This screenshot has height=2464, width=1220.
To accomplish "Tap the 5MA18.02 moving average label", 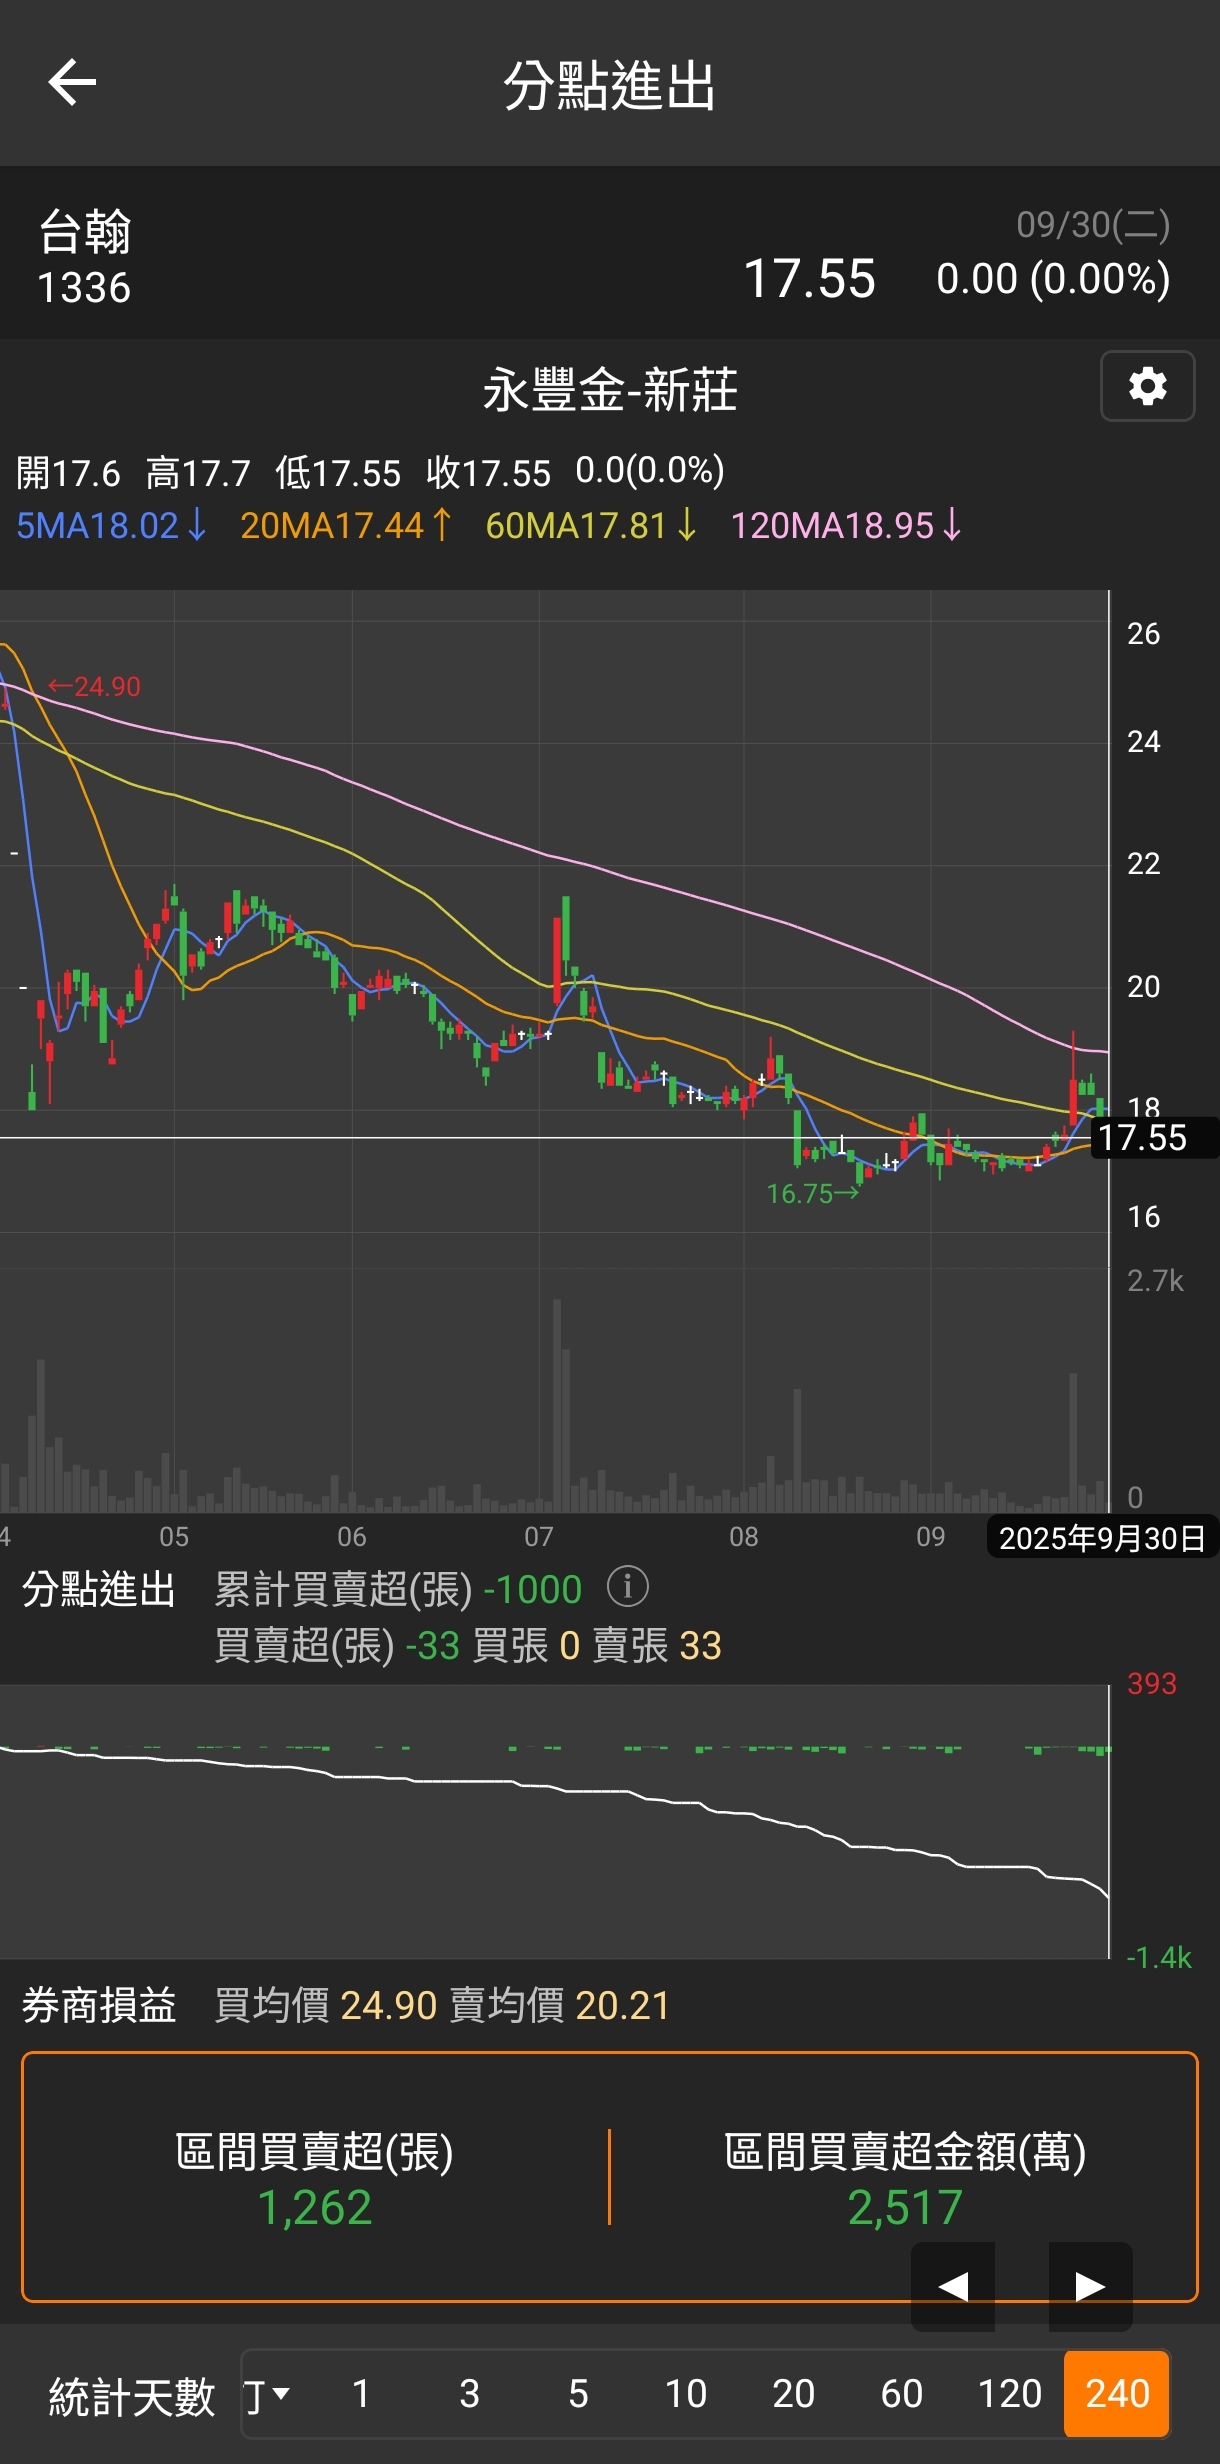I will (111, 525).
